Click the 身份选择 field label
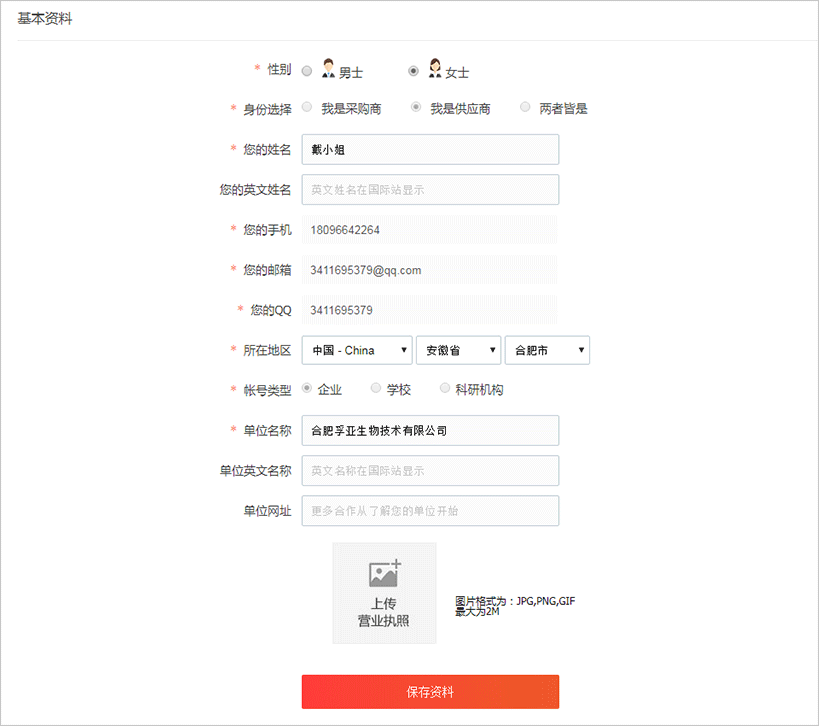Viewport: 819px width, 726px height. coord(267,109)
